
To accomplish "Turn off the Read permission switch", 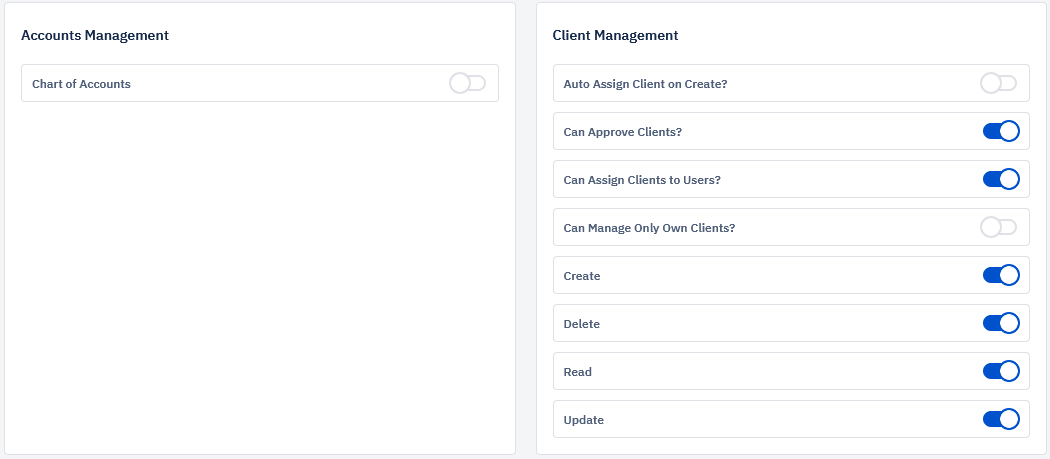I will coord(1001,371).
